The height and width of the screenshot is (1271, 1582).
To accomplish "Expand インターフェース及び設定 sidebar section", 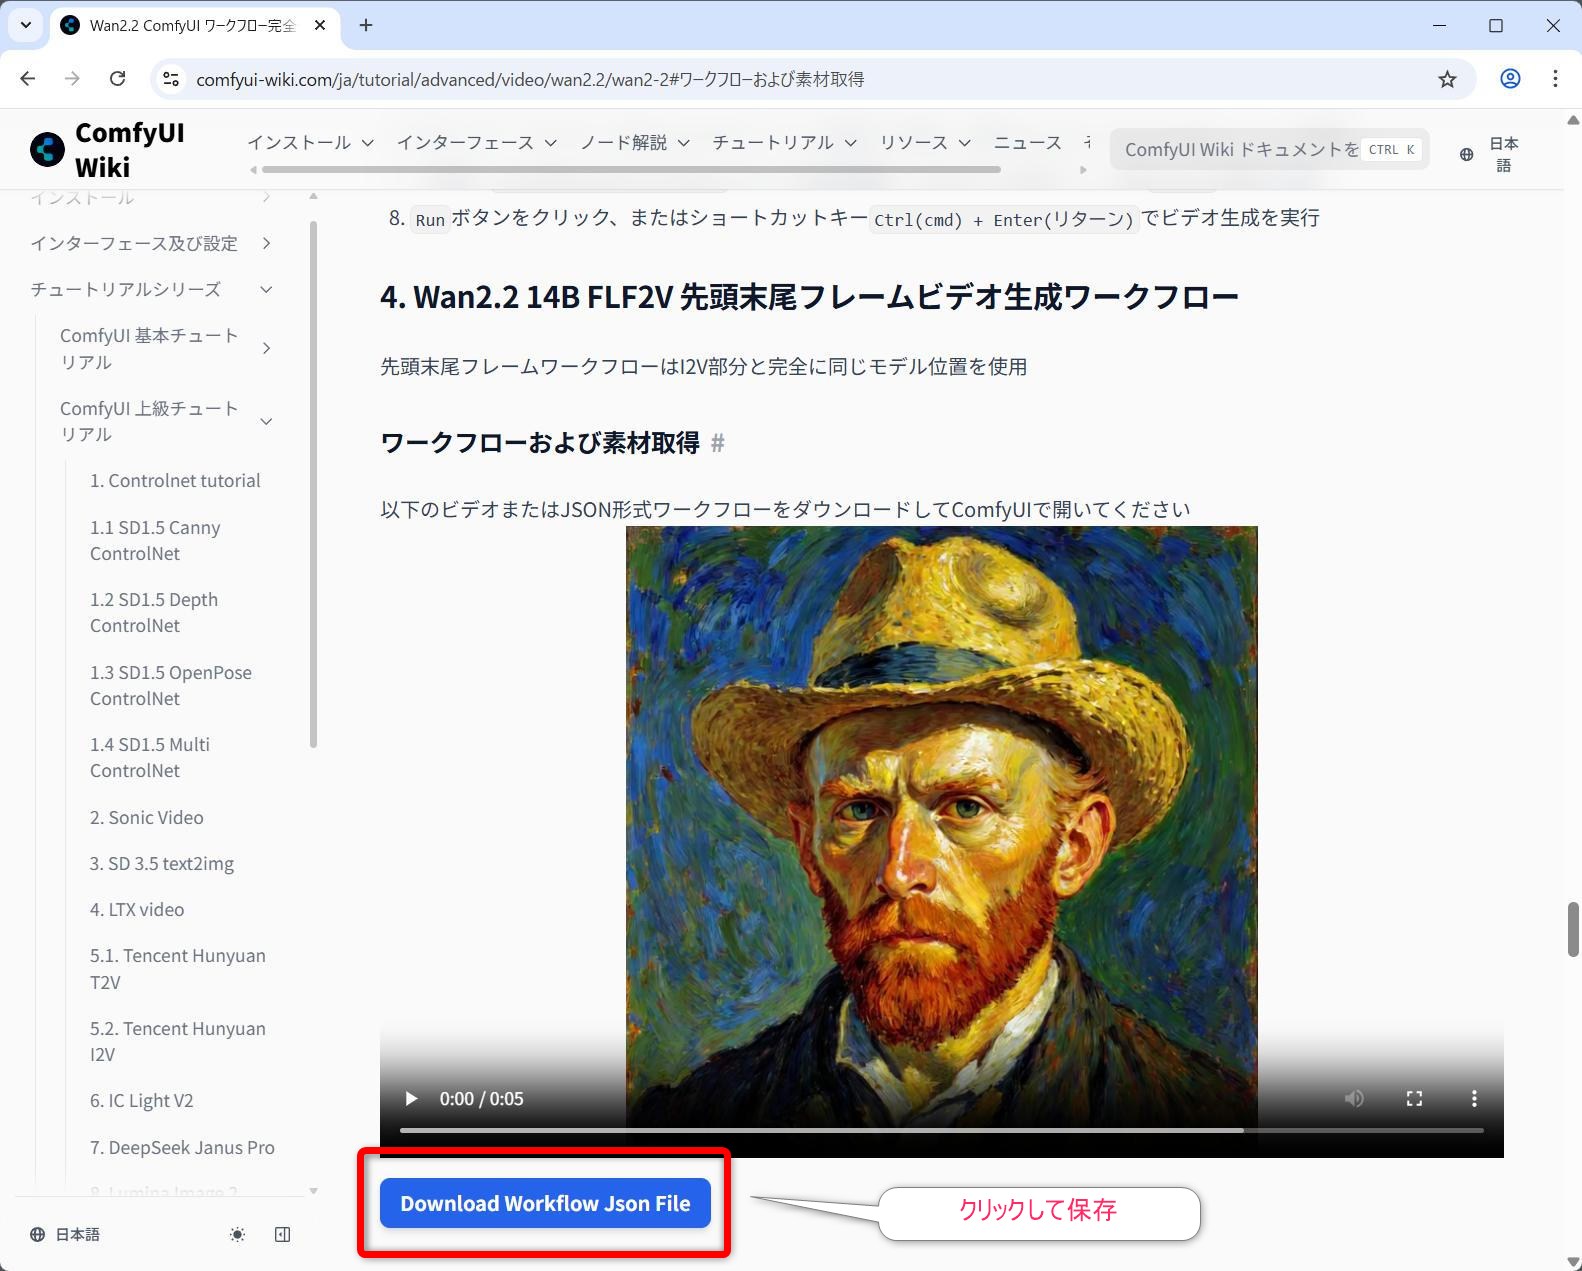I will tap(151, 243).
